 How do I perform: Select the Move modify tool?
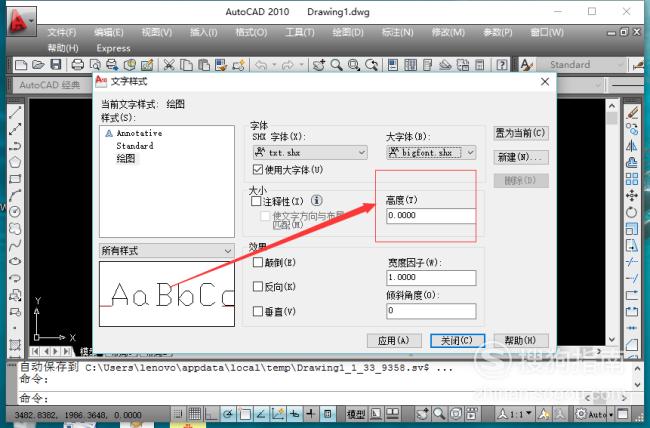(x=632, y=195)
